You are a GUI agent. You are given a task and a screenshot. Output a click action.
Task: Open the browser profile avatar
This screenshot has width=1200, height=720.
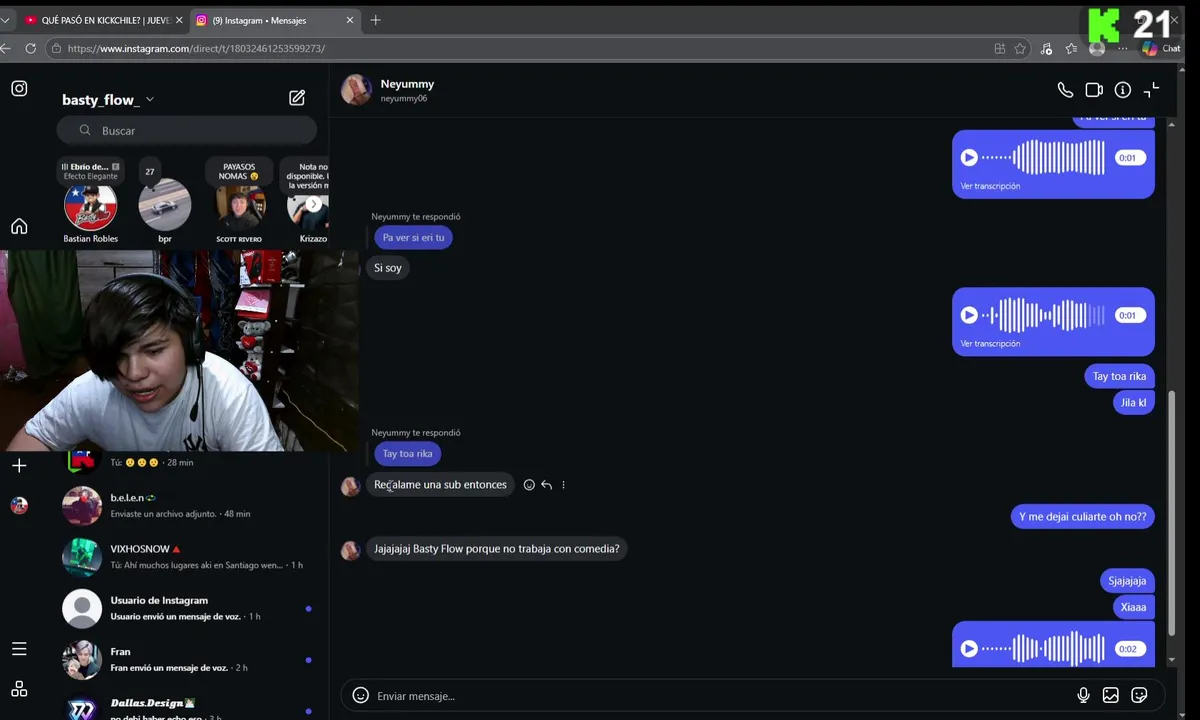coord(1097,48)
